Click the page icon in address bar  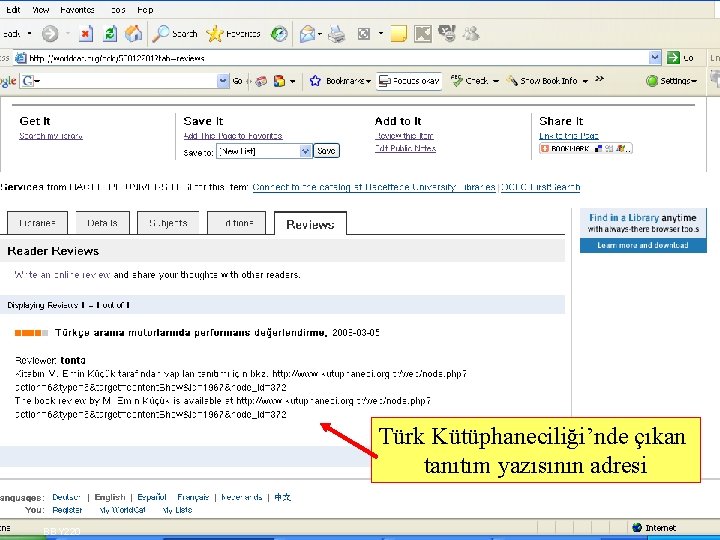pos(21,58)
